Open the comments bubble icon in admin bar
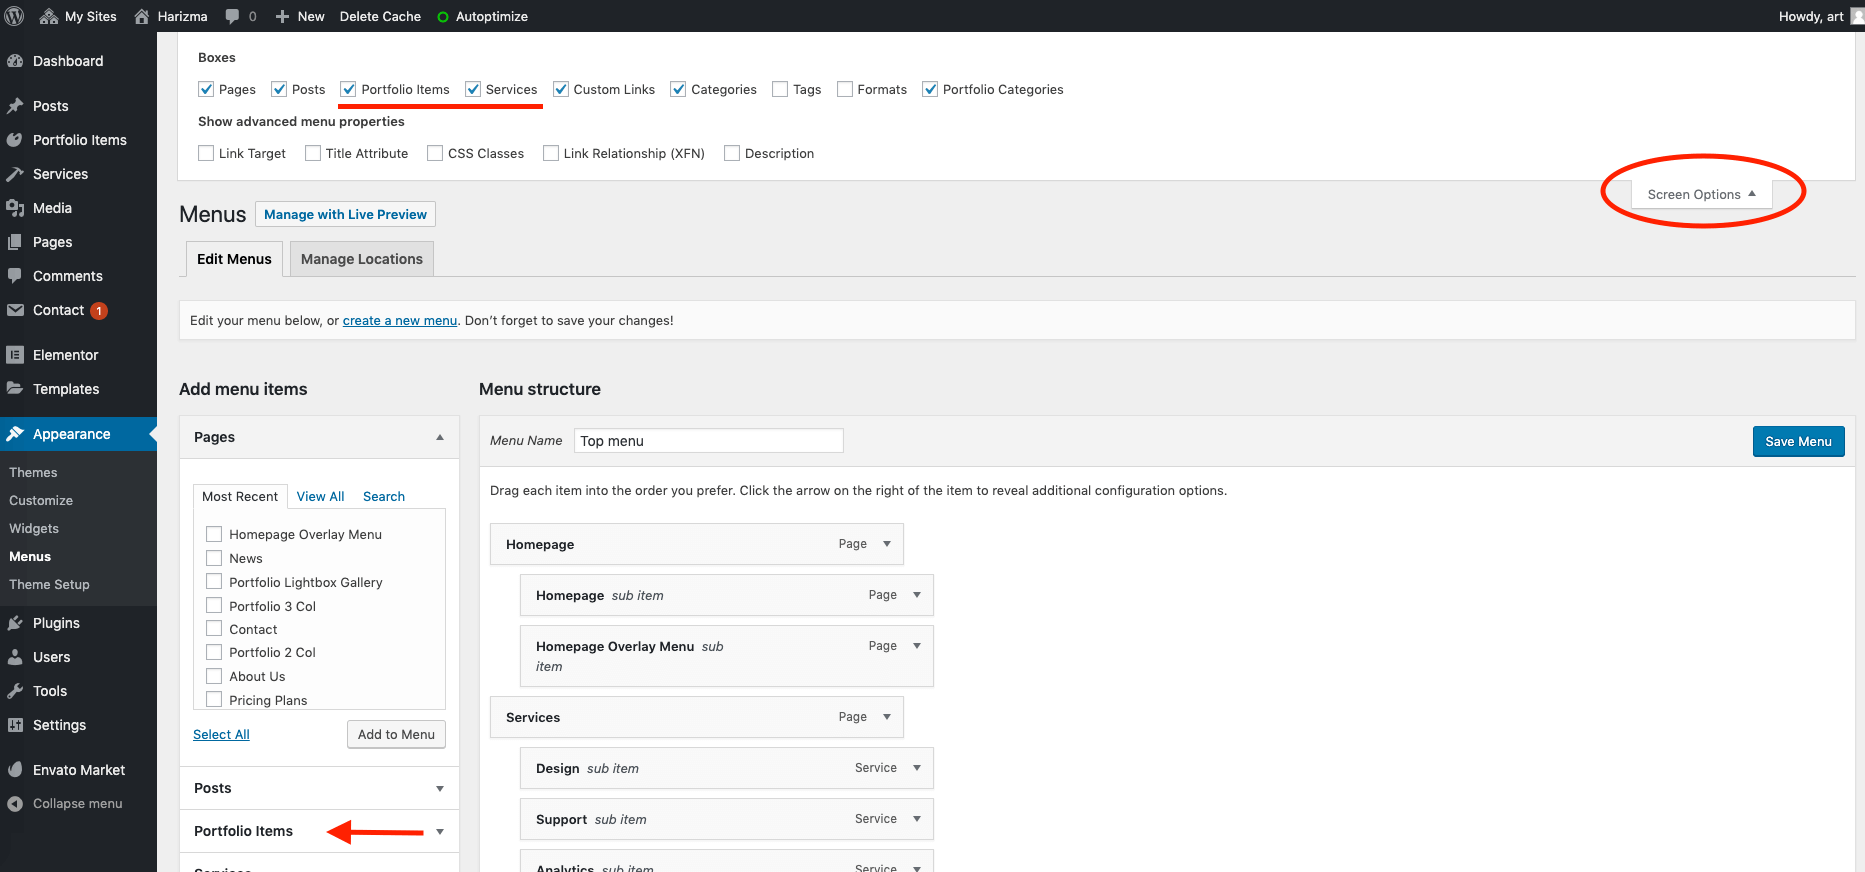This screenshot has width=1865, height=872. [233, 16]
